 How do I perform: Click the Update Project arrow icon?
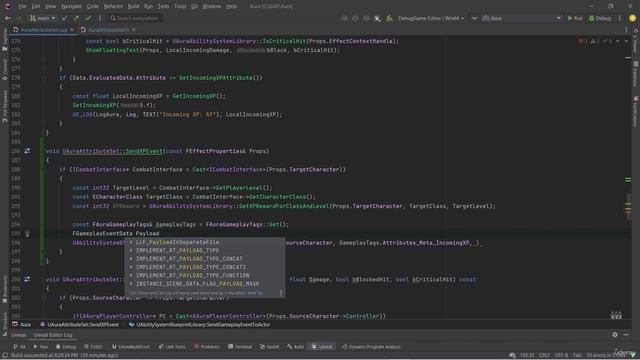click(64, 18)
